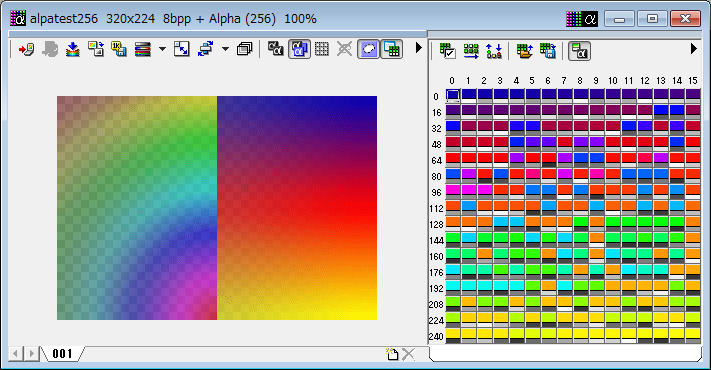Click the rainbow download import icon

[x=73, y=49]
